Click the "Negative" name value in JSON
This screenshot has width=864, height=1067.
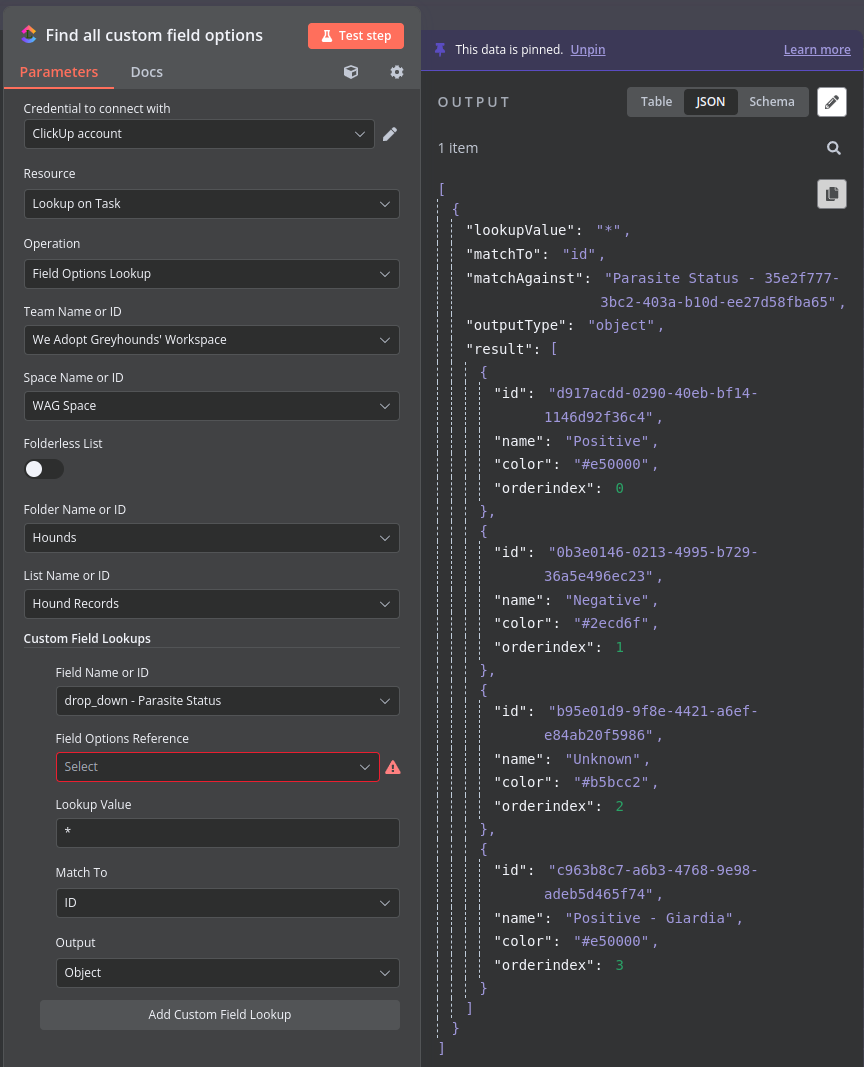point(607,600)
